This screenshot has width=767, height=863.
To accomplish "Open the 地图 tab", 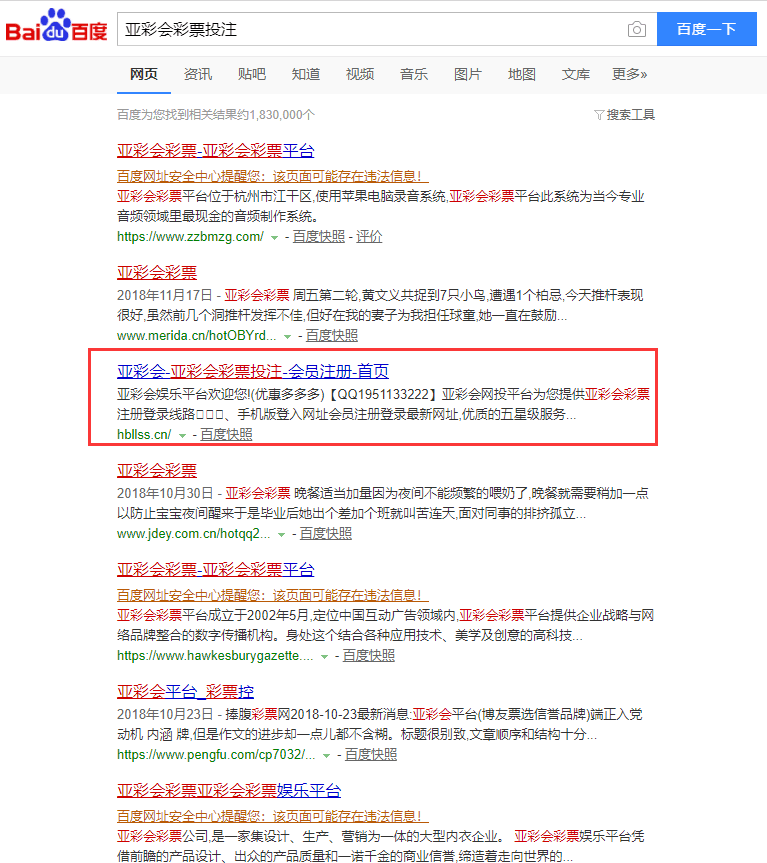I will tap(522, 74).
